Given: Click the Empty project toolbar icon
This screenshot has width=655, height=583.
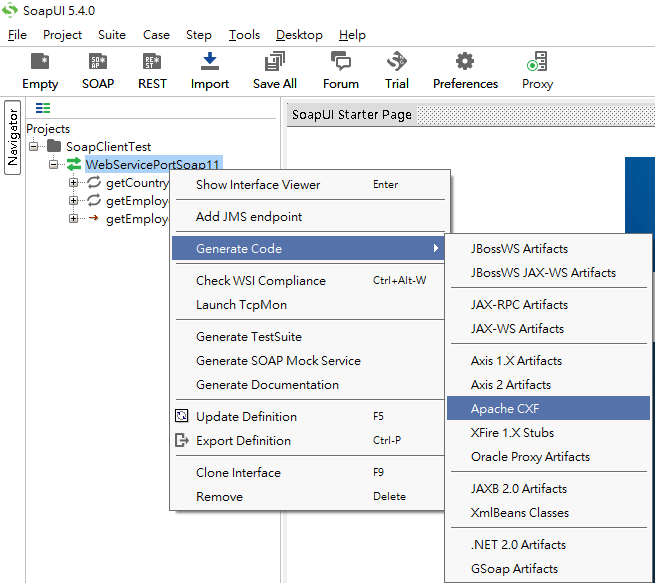Looking at the screenshot, I should point(40,62).
